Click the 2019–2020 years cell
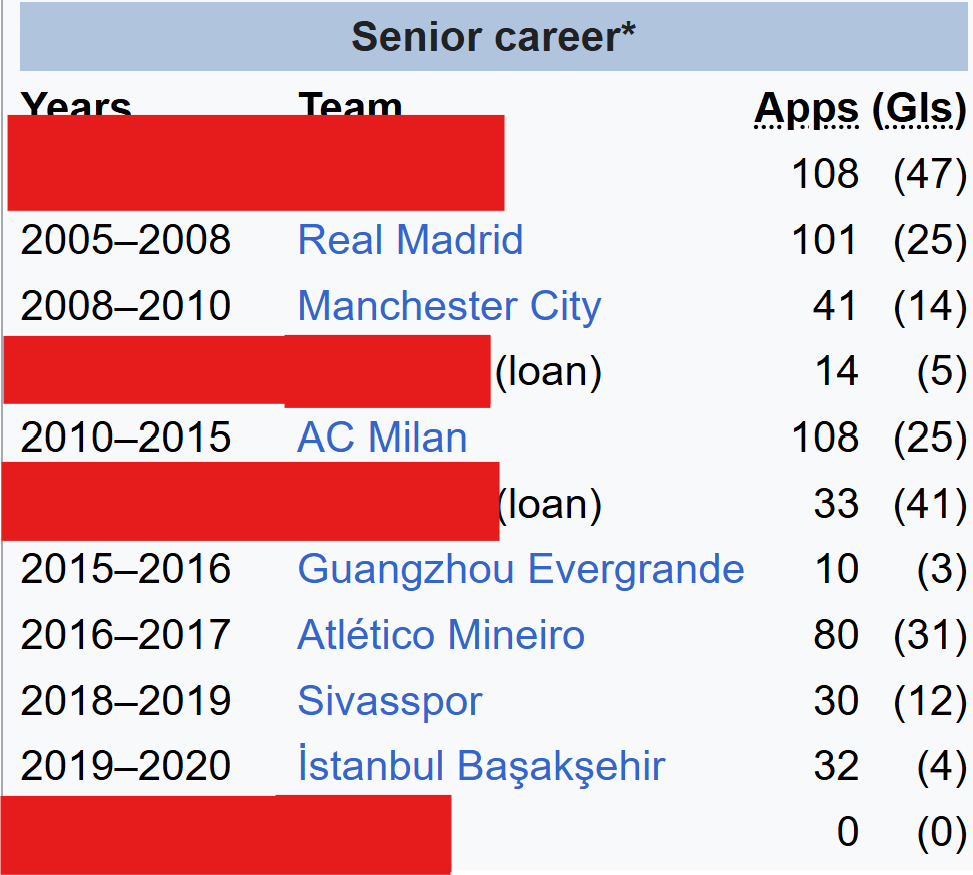Image resolution: width=973 pixels, height=875 pixels. pyautogui.click(x=126, y=767)
